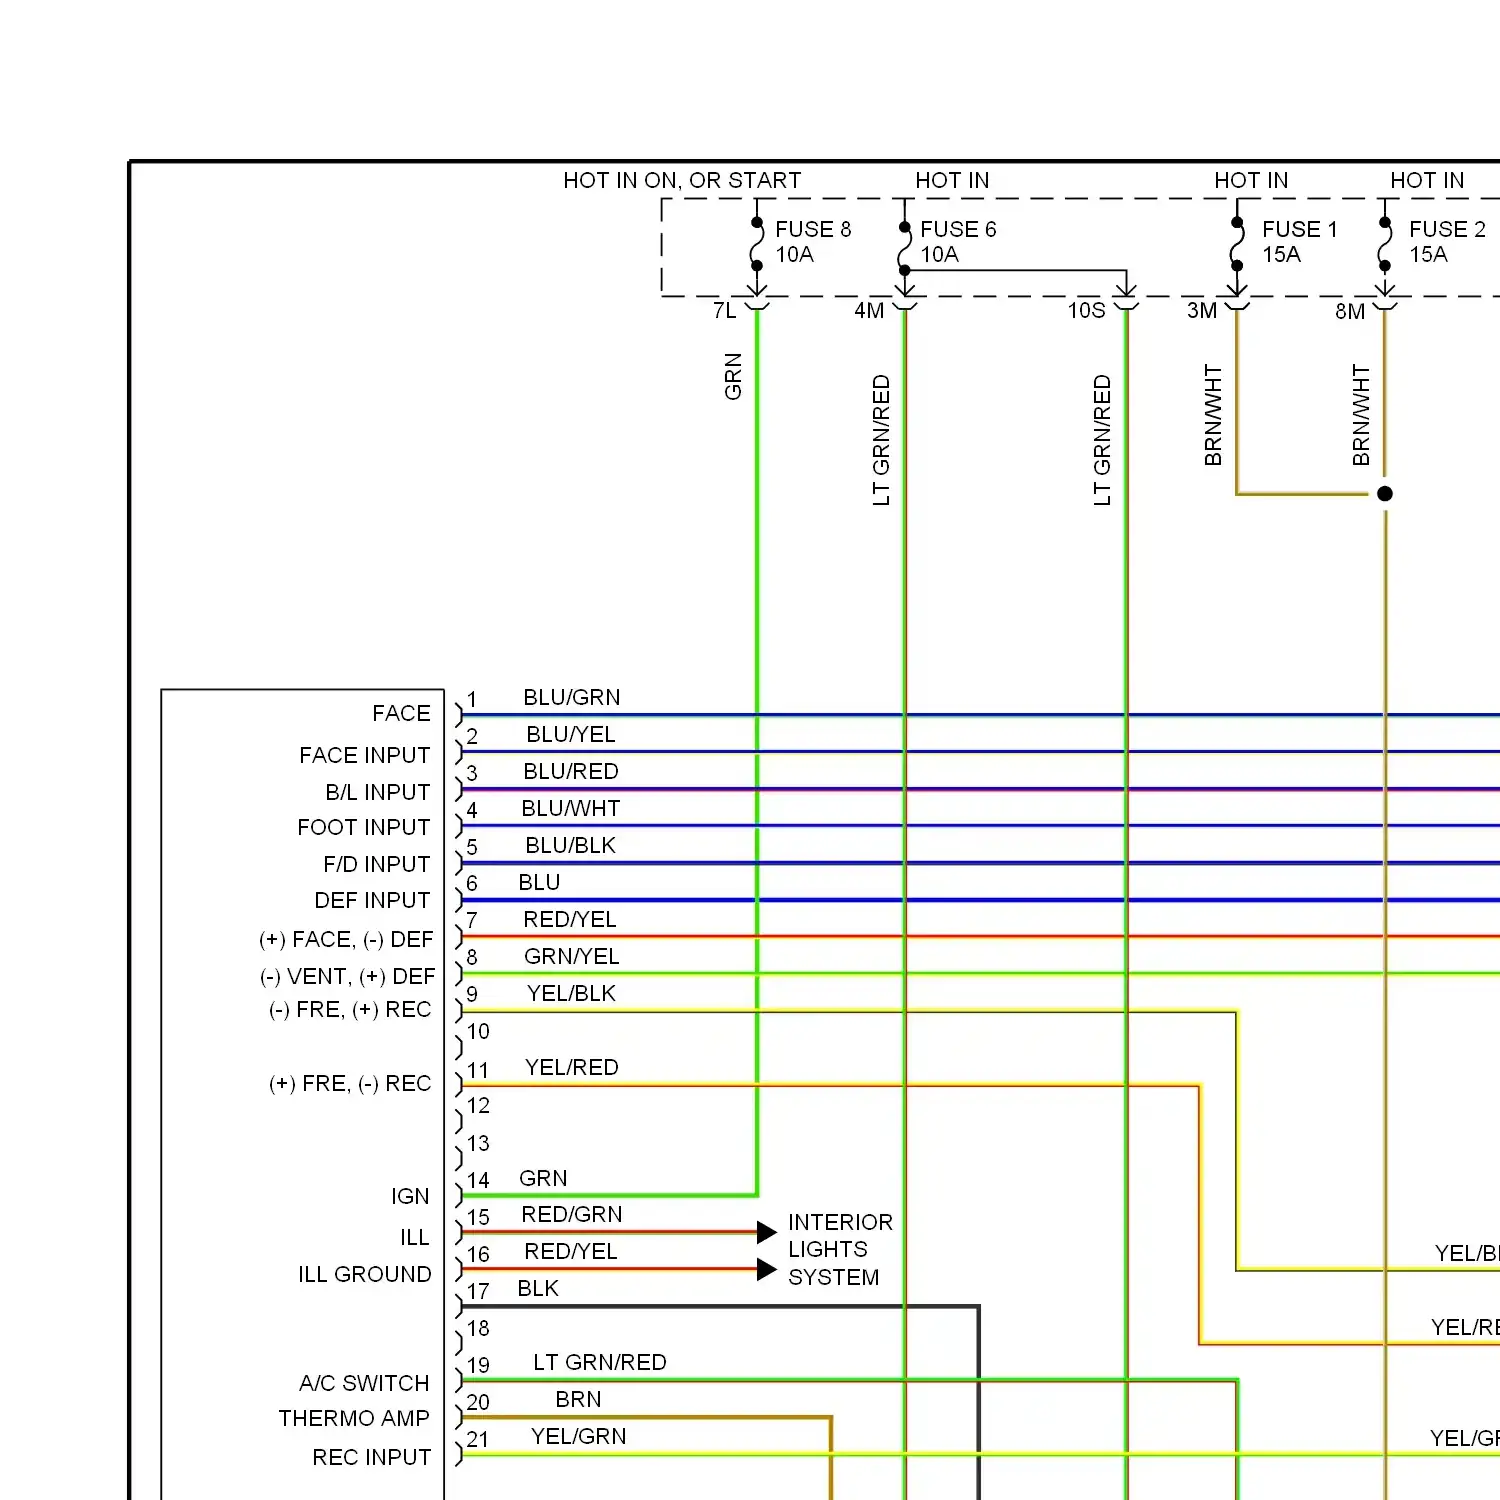This screenshot has width=1500, height=1500.
Task: Click pin number '12' on the connector
Action: coord(478,1106)
